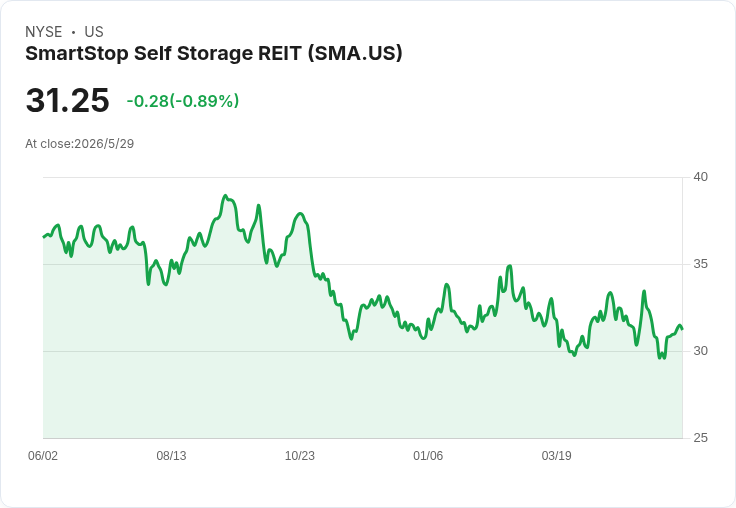Click the green shaded area under the chart

tap(362, 394)
